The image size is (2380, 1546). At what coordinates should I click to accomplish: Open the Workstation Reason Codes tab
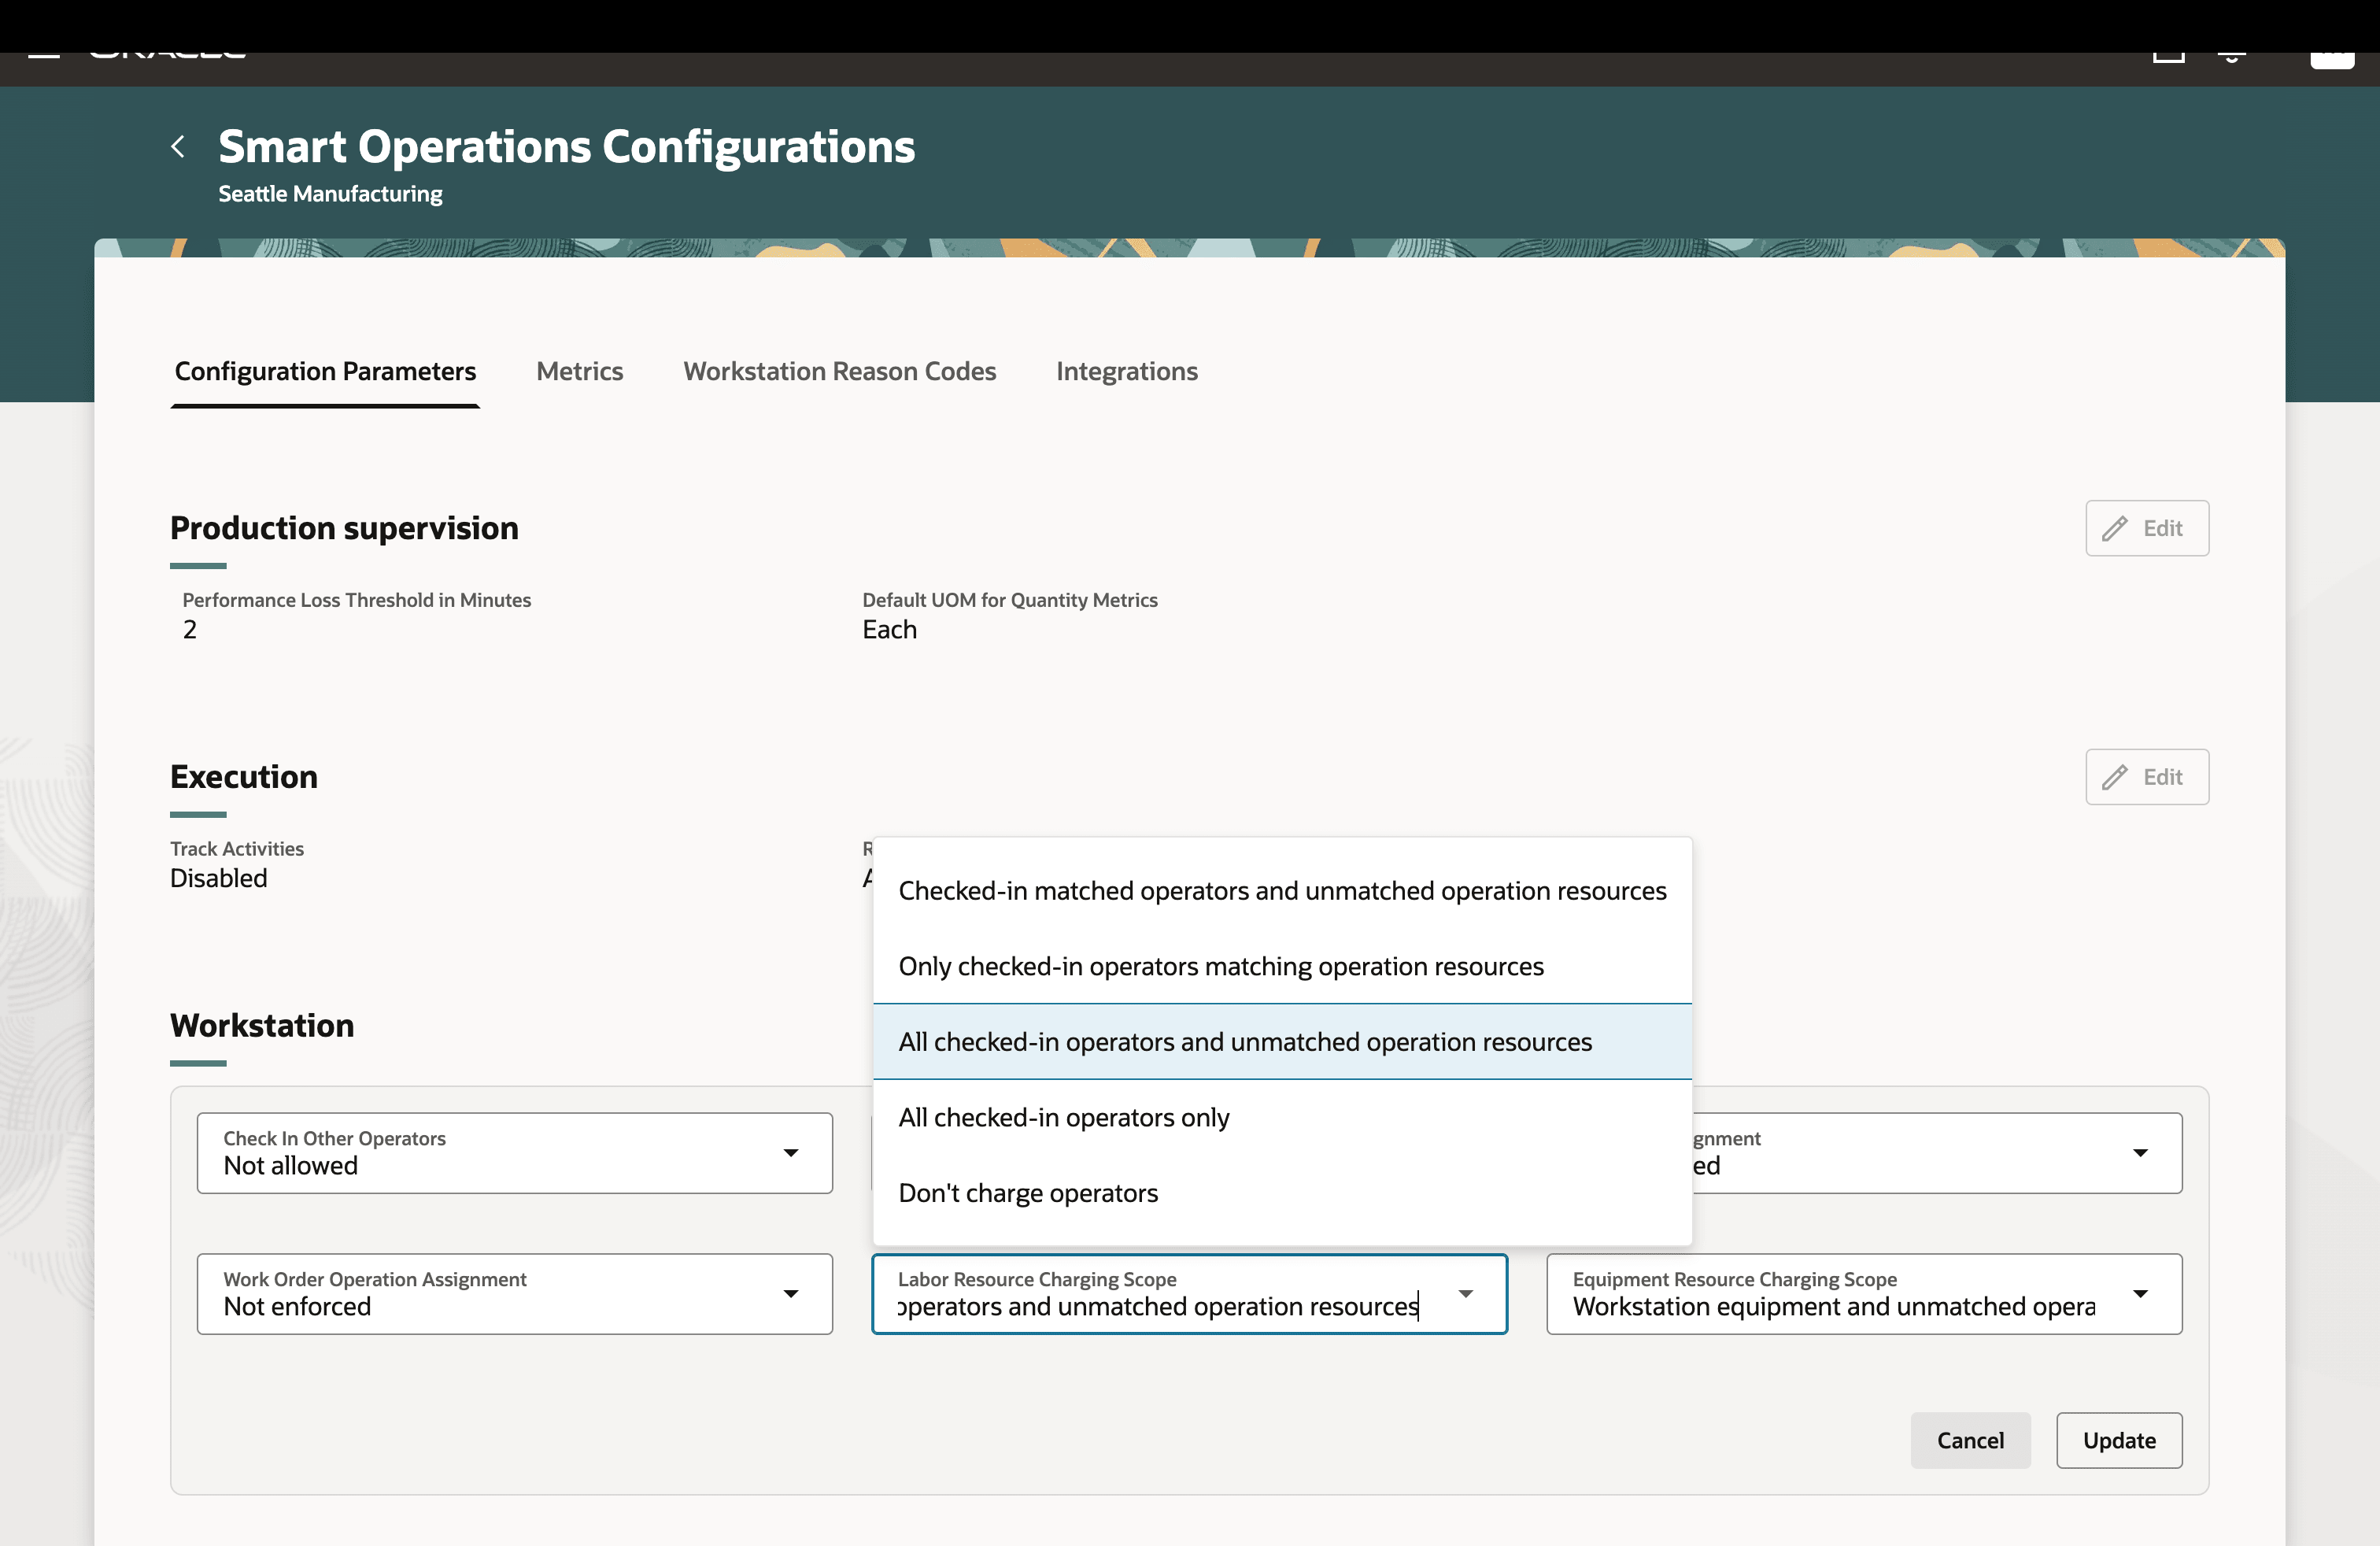tap(840, 372)
